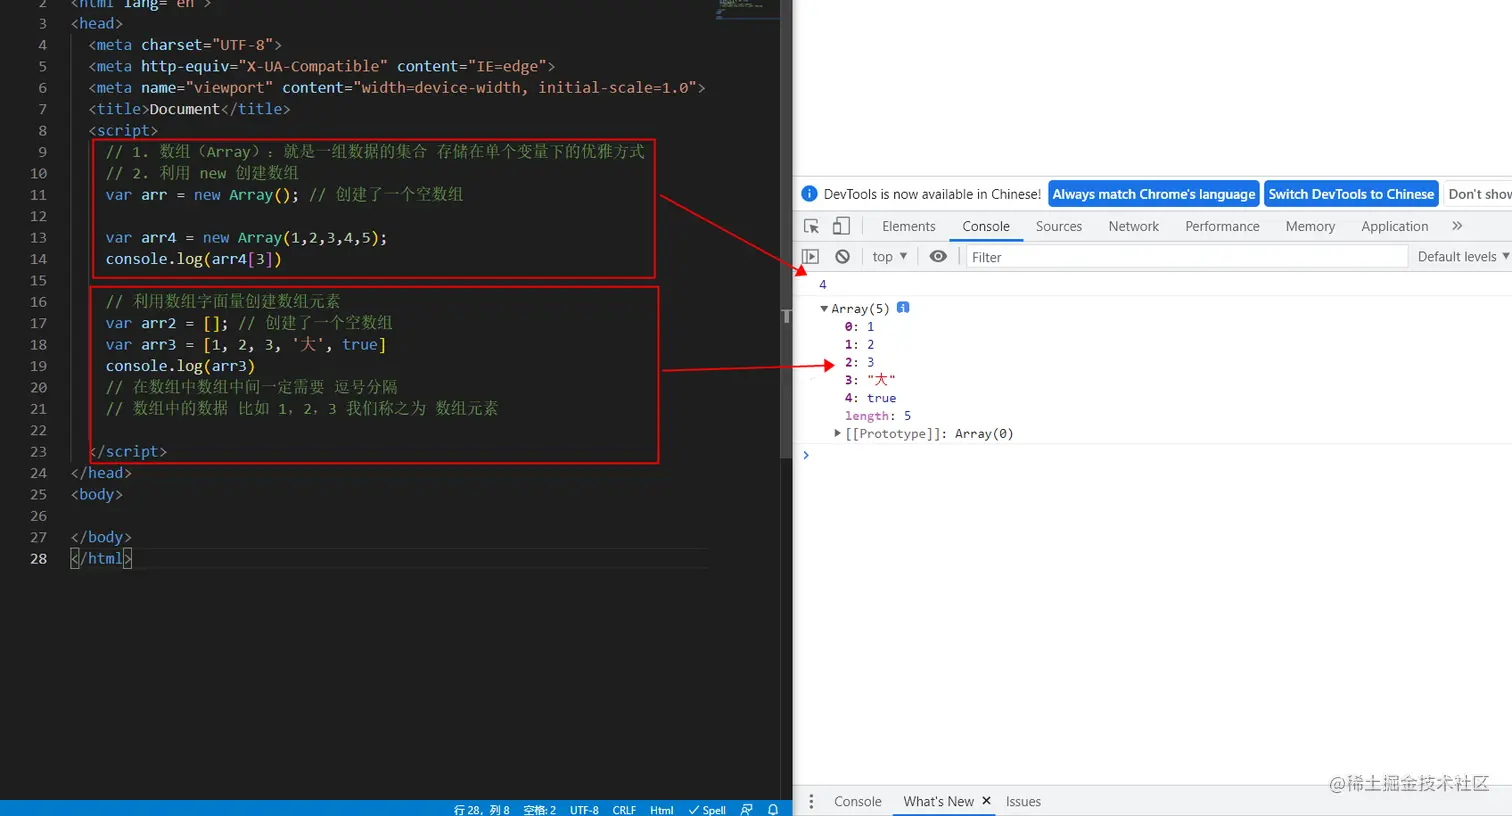1512x816 pixels.
Task: Open the Issues drawer tab
Action: 1023,801
